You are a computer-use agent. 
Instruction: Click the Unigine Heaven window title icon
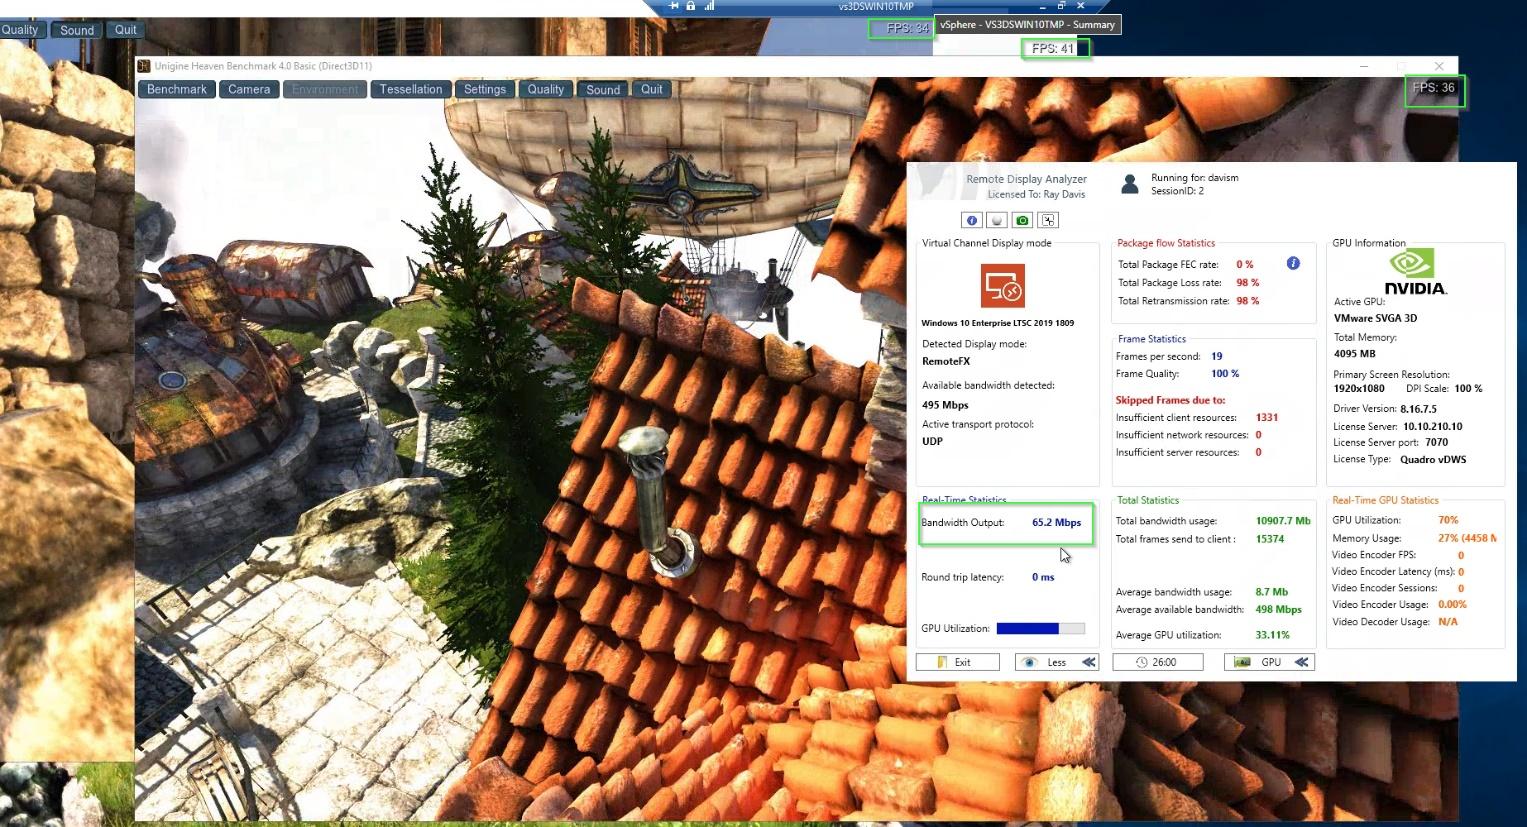(145, 66)
